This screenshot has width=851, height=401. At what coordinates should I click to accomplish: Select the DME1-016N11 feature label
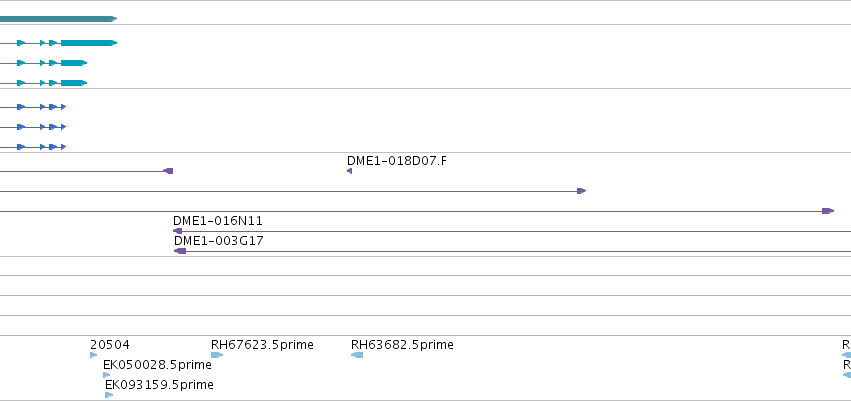click(218, 221)
